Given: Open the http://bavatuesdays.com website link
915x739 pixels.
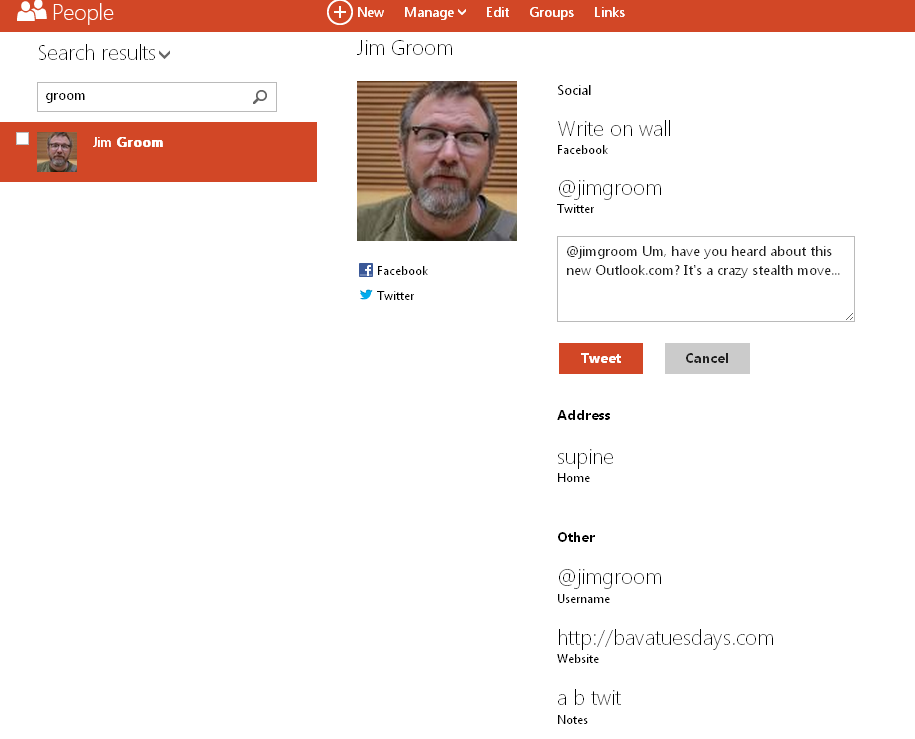Looking at the screenshot, I should [665, 638].
